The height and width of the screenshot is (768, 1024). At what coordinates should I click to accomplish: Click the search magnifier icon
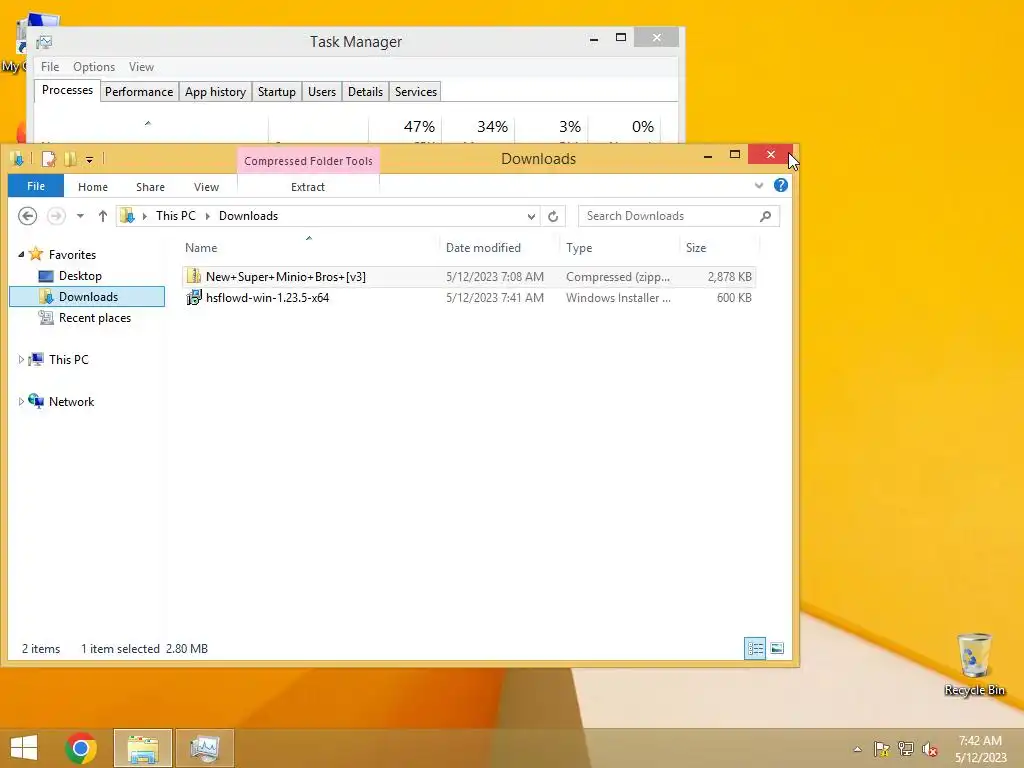pyautogui.click(x=765, y=216)
